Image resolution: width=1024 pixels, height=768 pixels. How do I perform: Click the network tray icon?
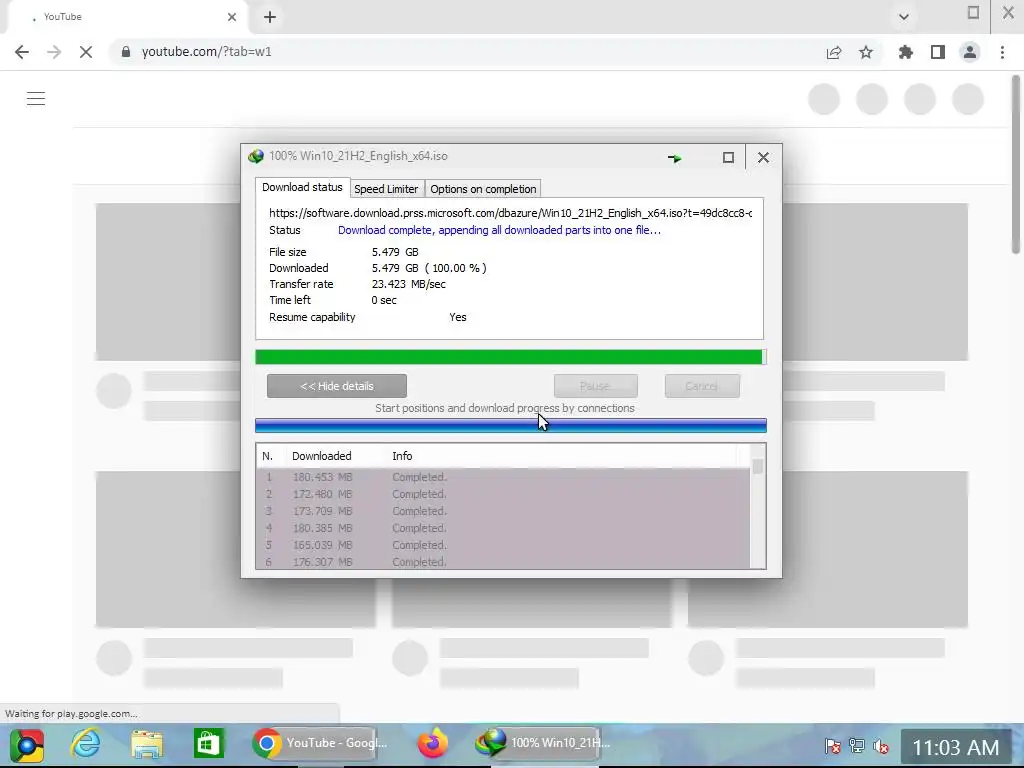click(x=857, y=746)
